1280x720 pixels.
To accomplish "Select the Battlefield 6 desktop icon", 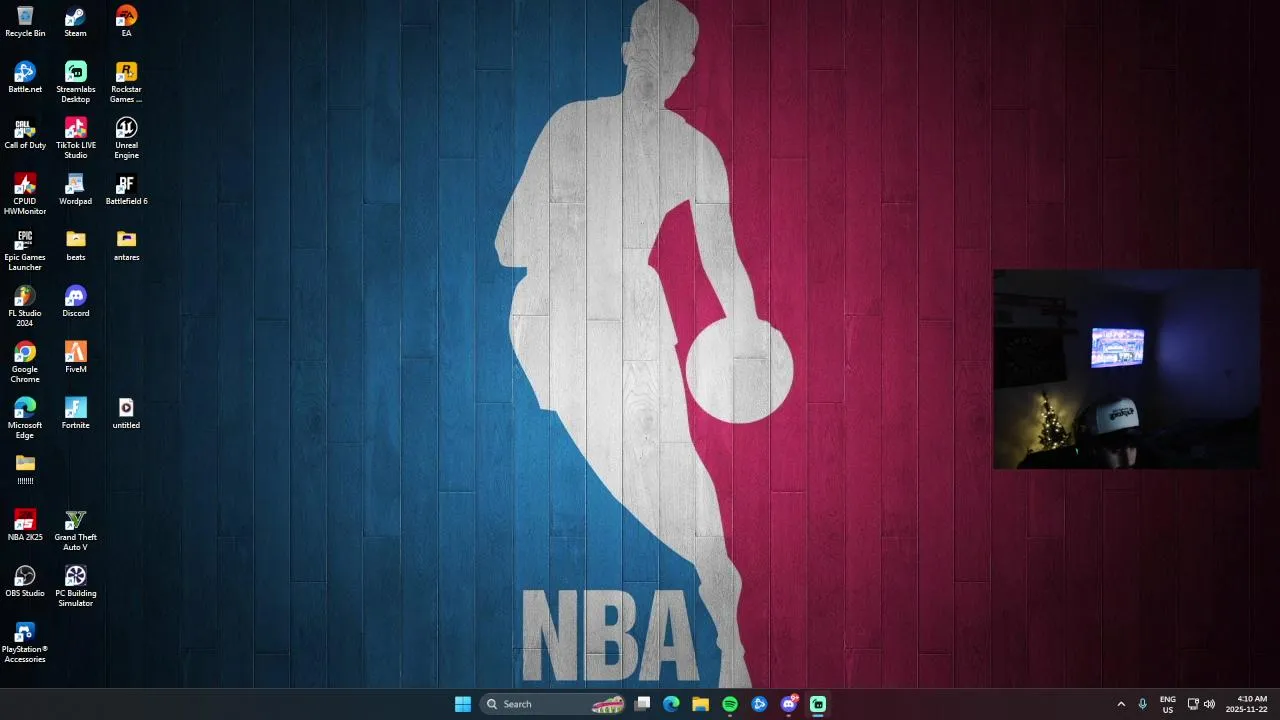I will 126,189.
